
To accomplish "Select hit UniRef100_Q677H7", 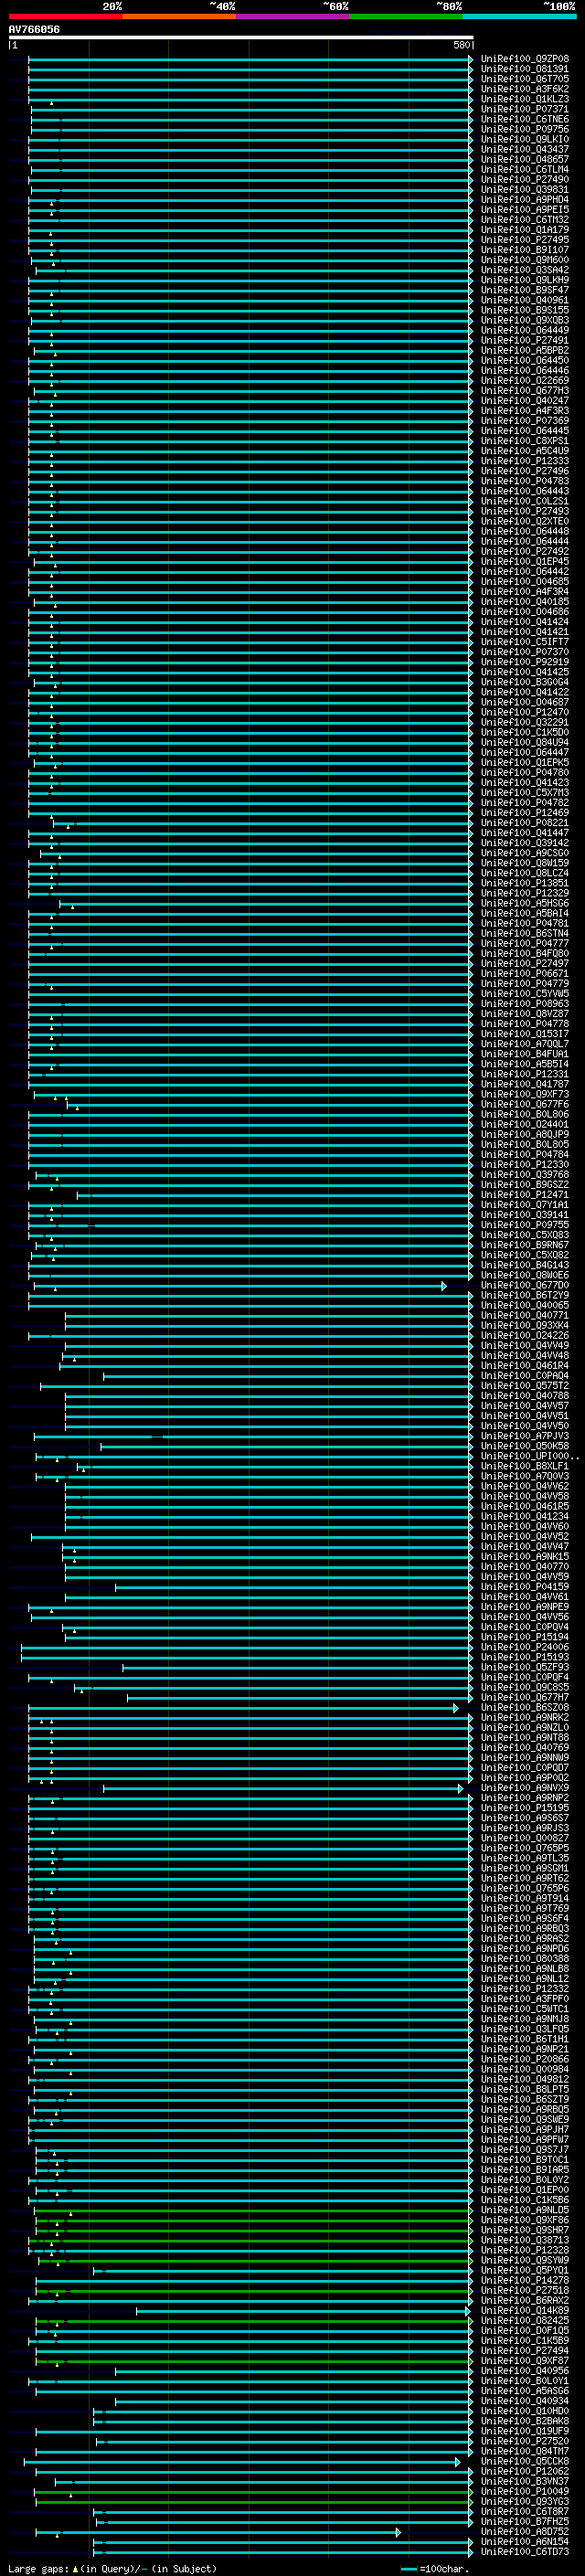I will [525, 1697].
